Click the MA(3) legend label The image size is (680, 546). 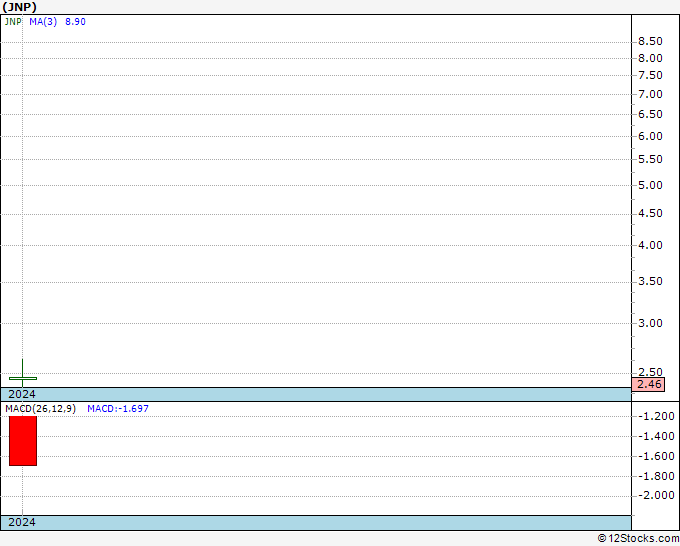click(x=43, y=22)
